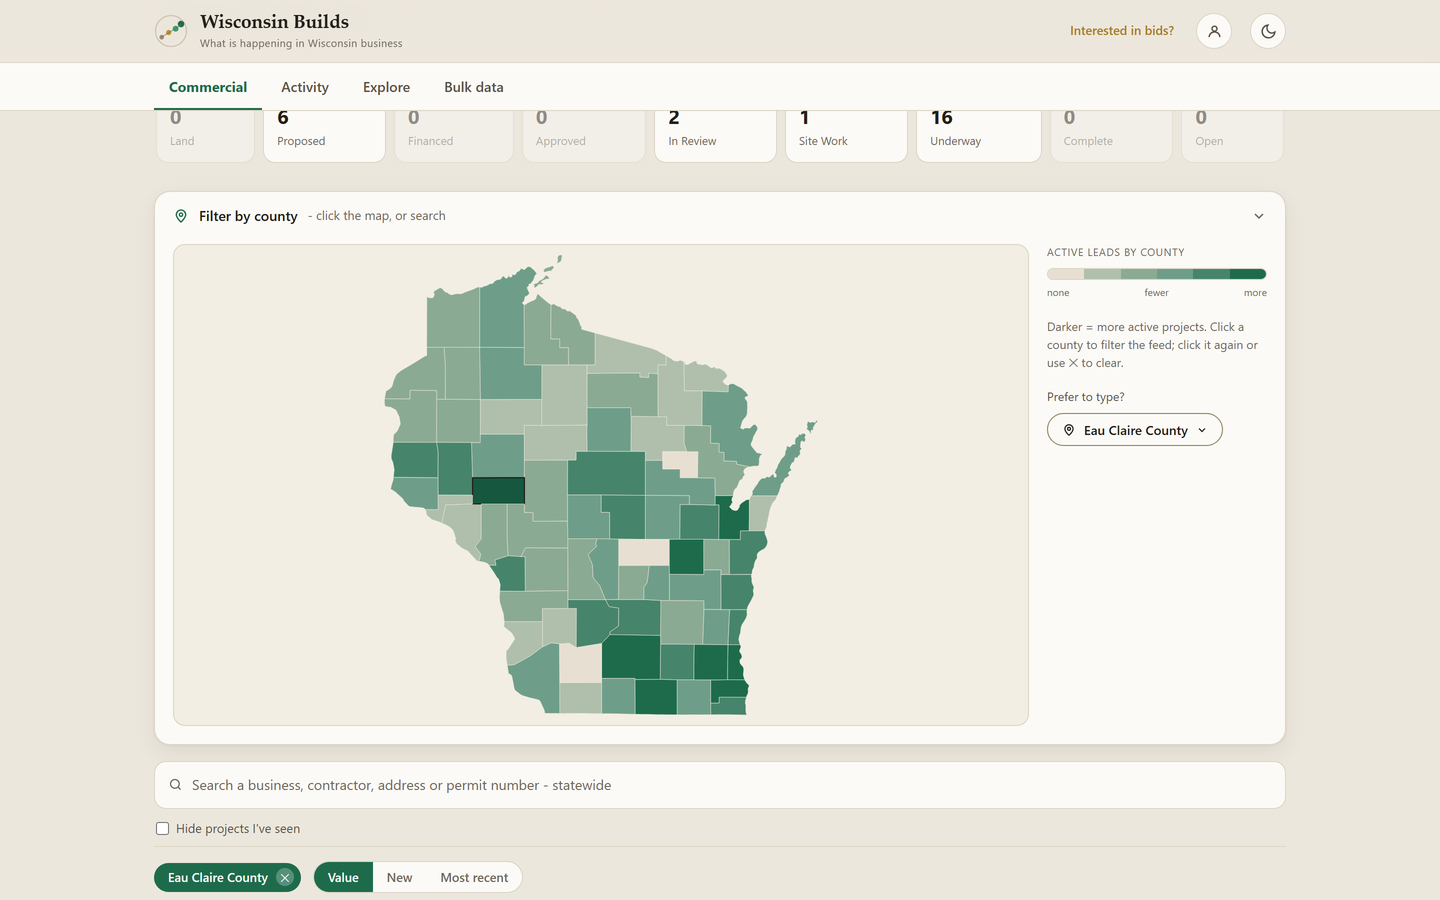Collapse the Filter by county panel
Image resolution: width=1440 pixels, height=900 pixels.
tap(1259, 216)
